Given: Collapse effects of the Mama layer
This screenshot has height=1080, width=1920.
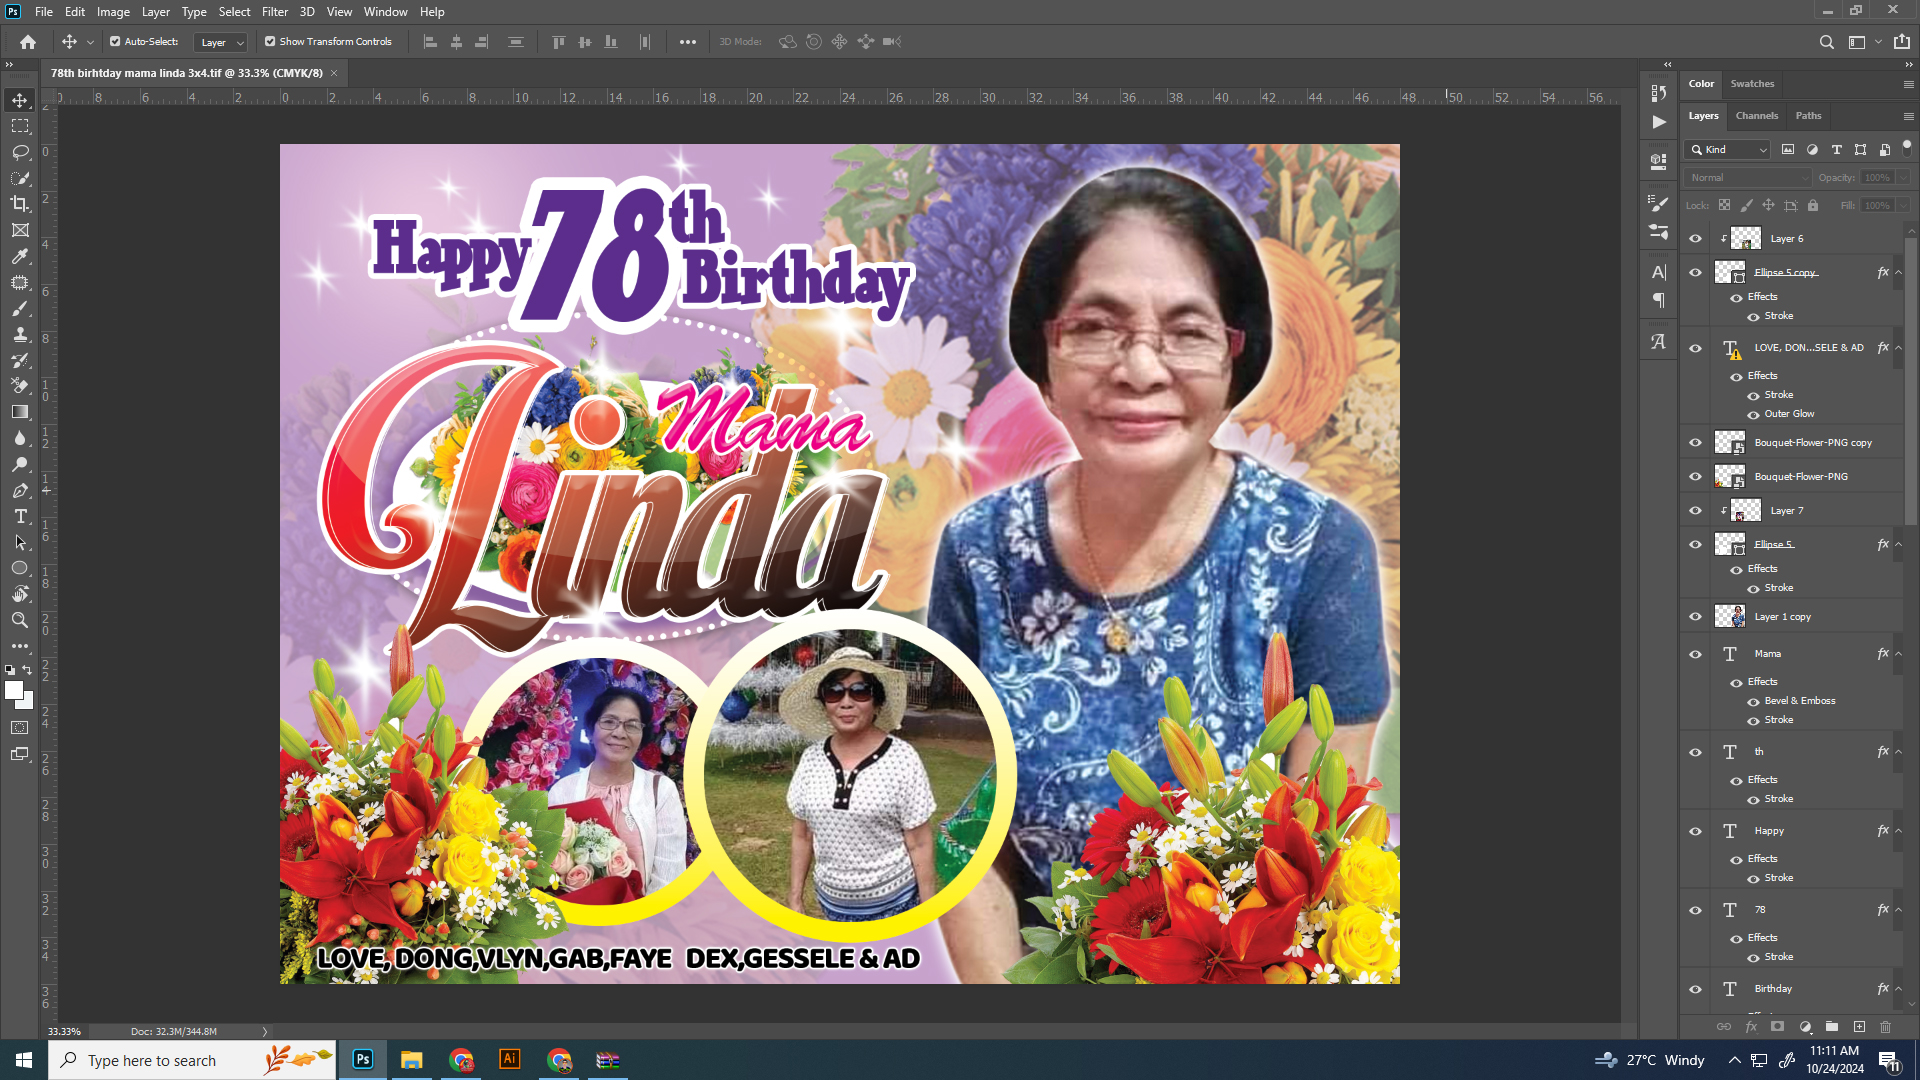Looking at the screenshot, I should click(x=1898, y=654).
